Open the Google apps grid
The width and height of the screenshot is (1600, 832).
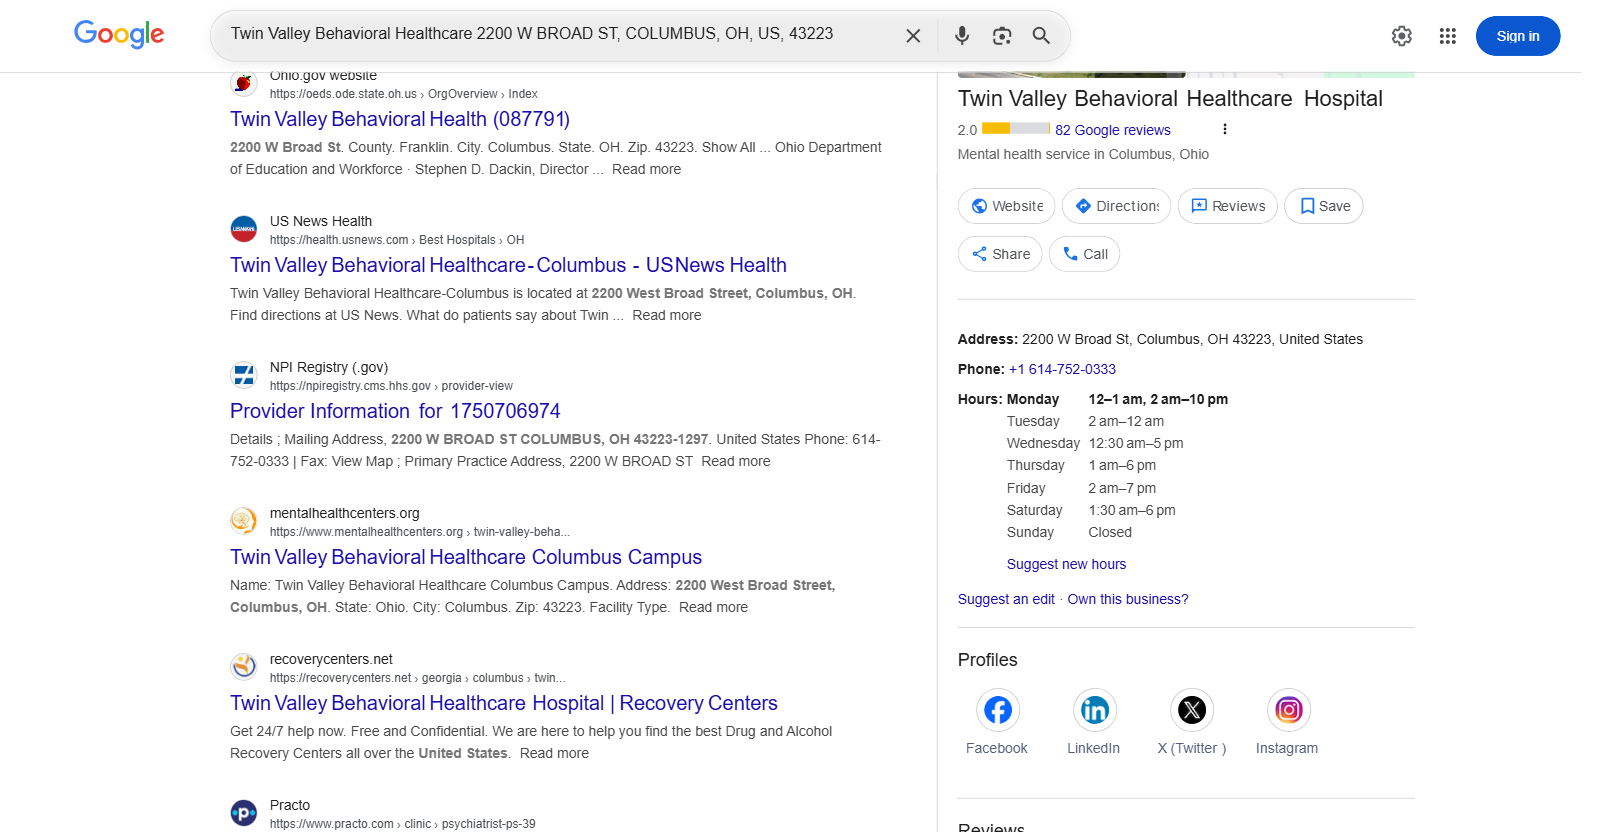click(x=1448, y=36)
